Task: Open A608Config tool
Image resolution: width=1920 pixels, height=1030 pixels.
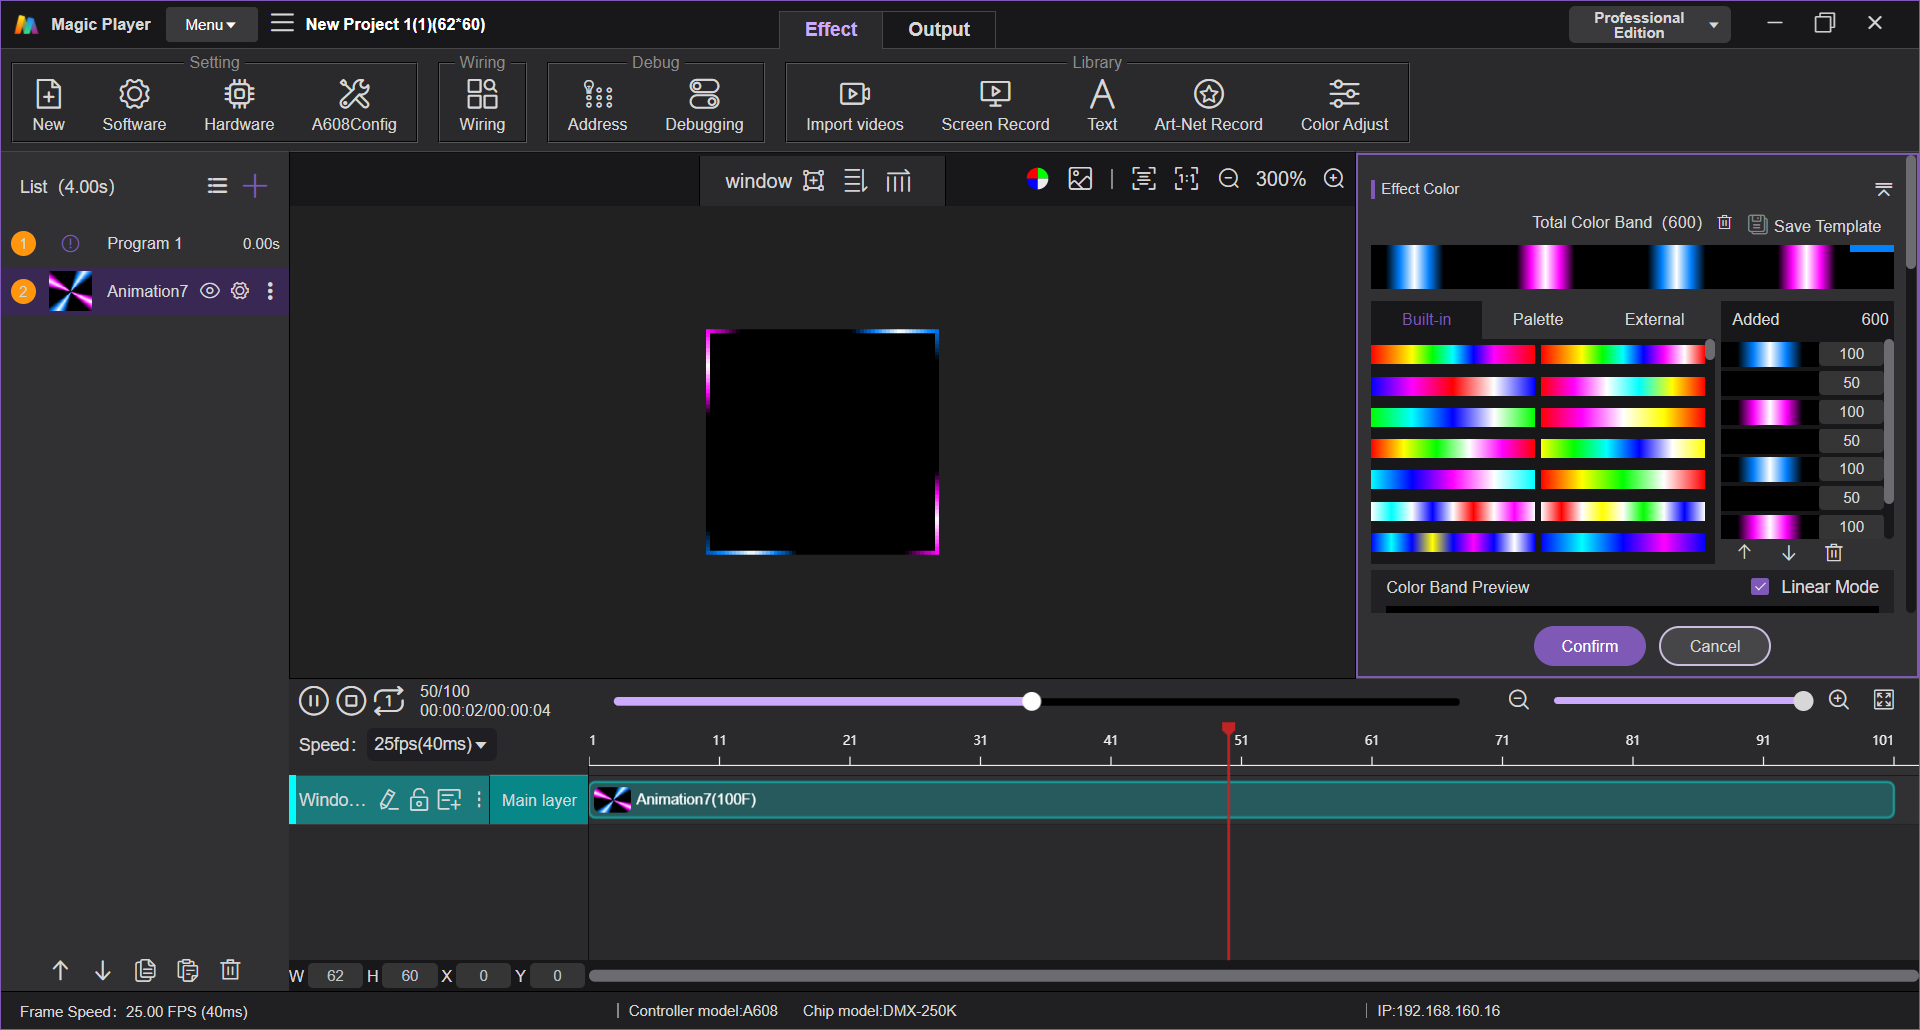Action: [x=354, y=104]
